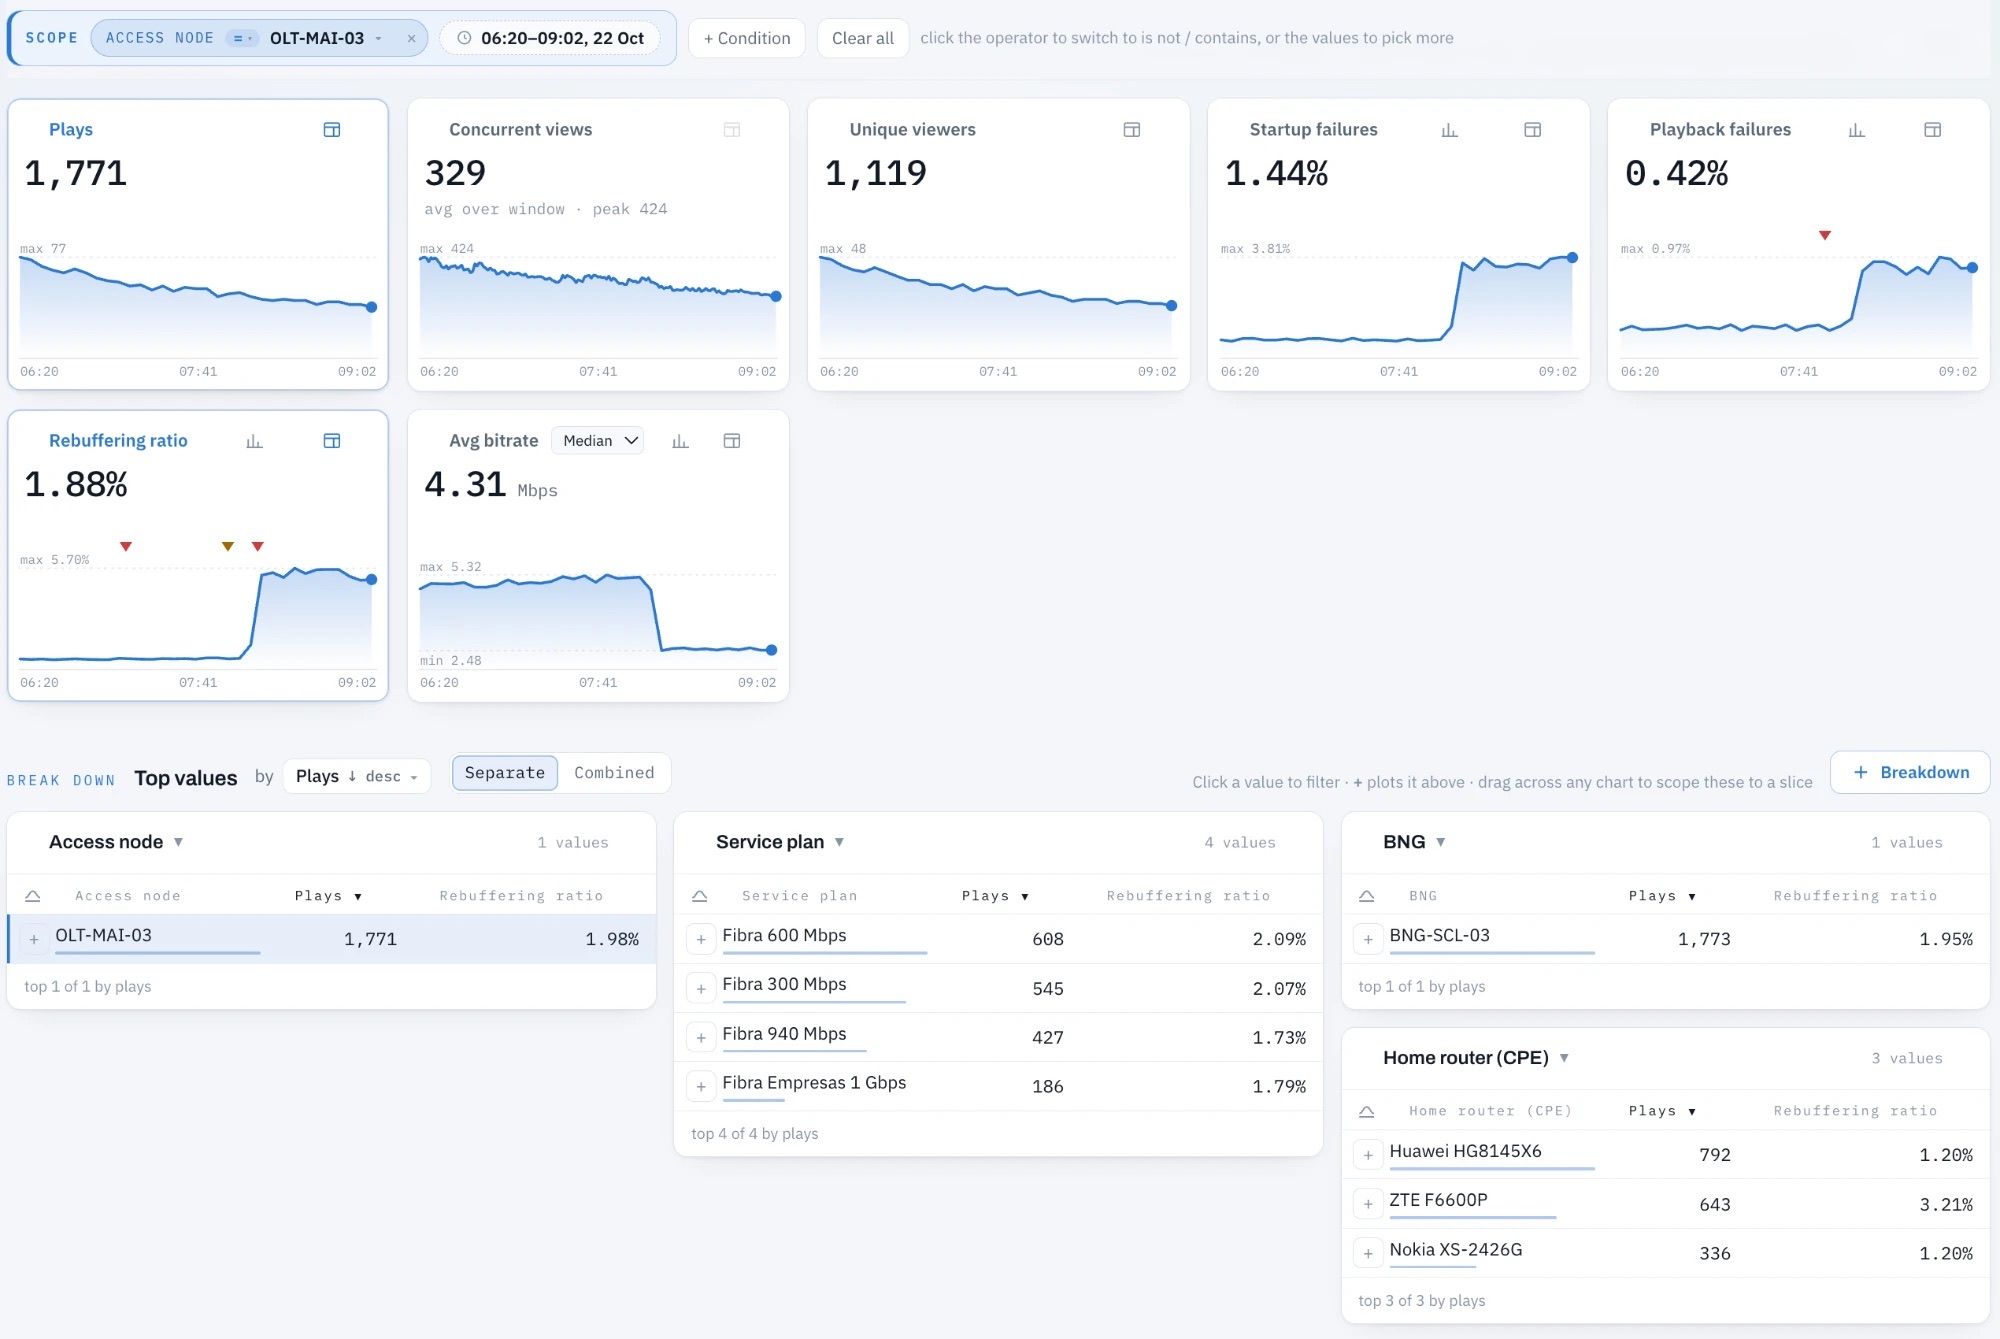Open bar chart icon on Startup failures card
This screenshot has height=1339, width=2000.
[1450, 130]
